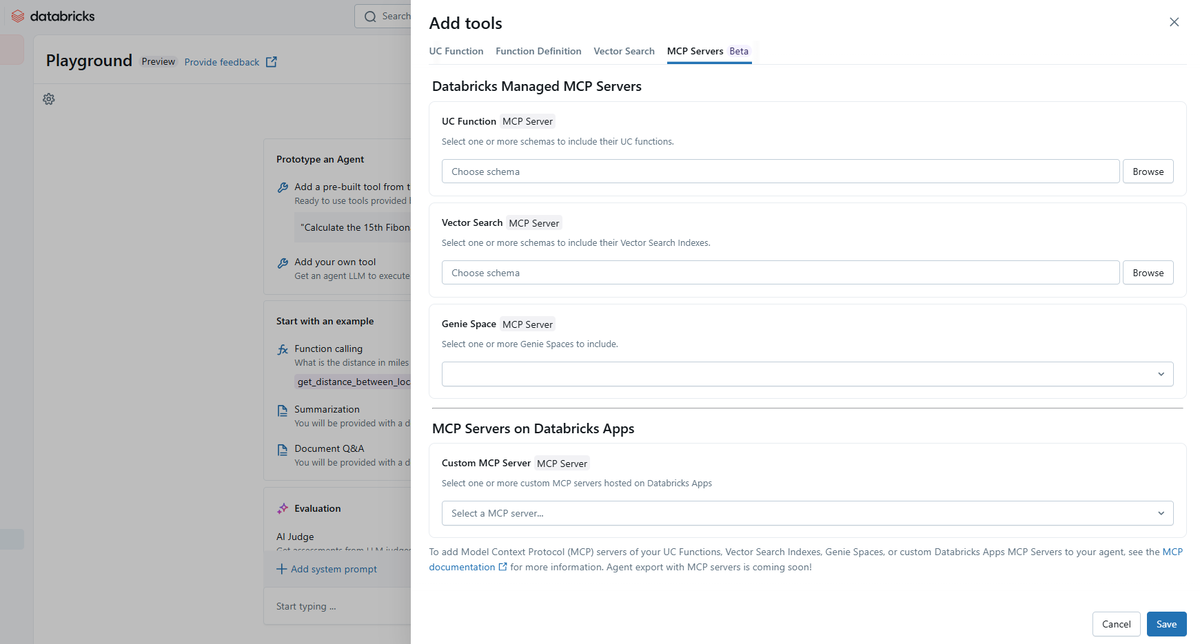Click the Databricks Managed MCP Servers heading
Image resolution: width=1200 pixels, height=644 pixels.
click(x=537, y=86)
